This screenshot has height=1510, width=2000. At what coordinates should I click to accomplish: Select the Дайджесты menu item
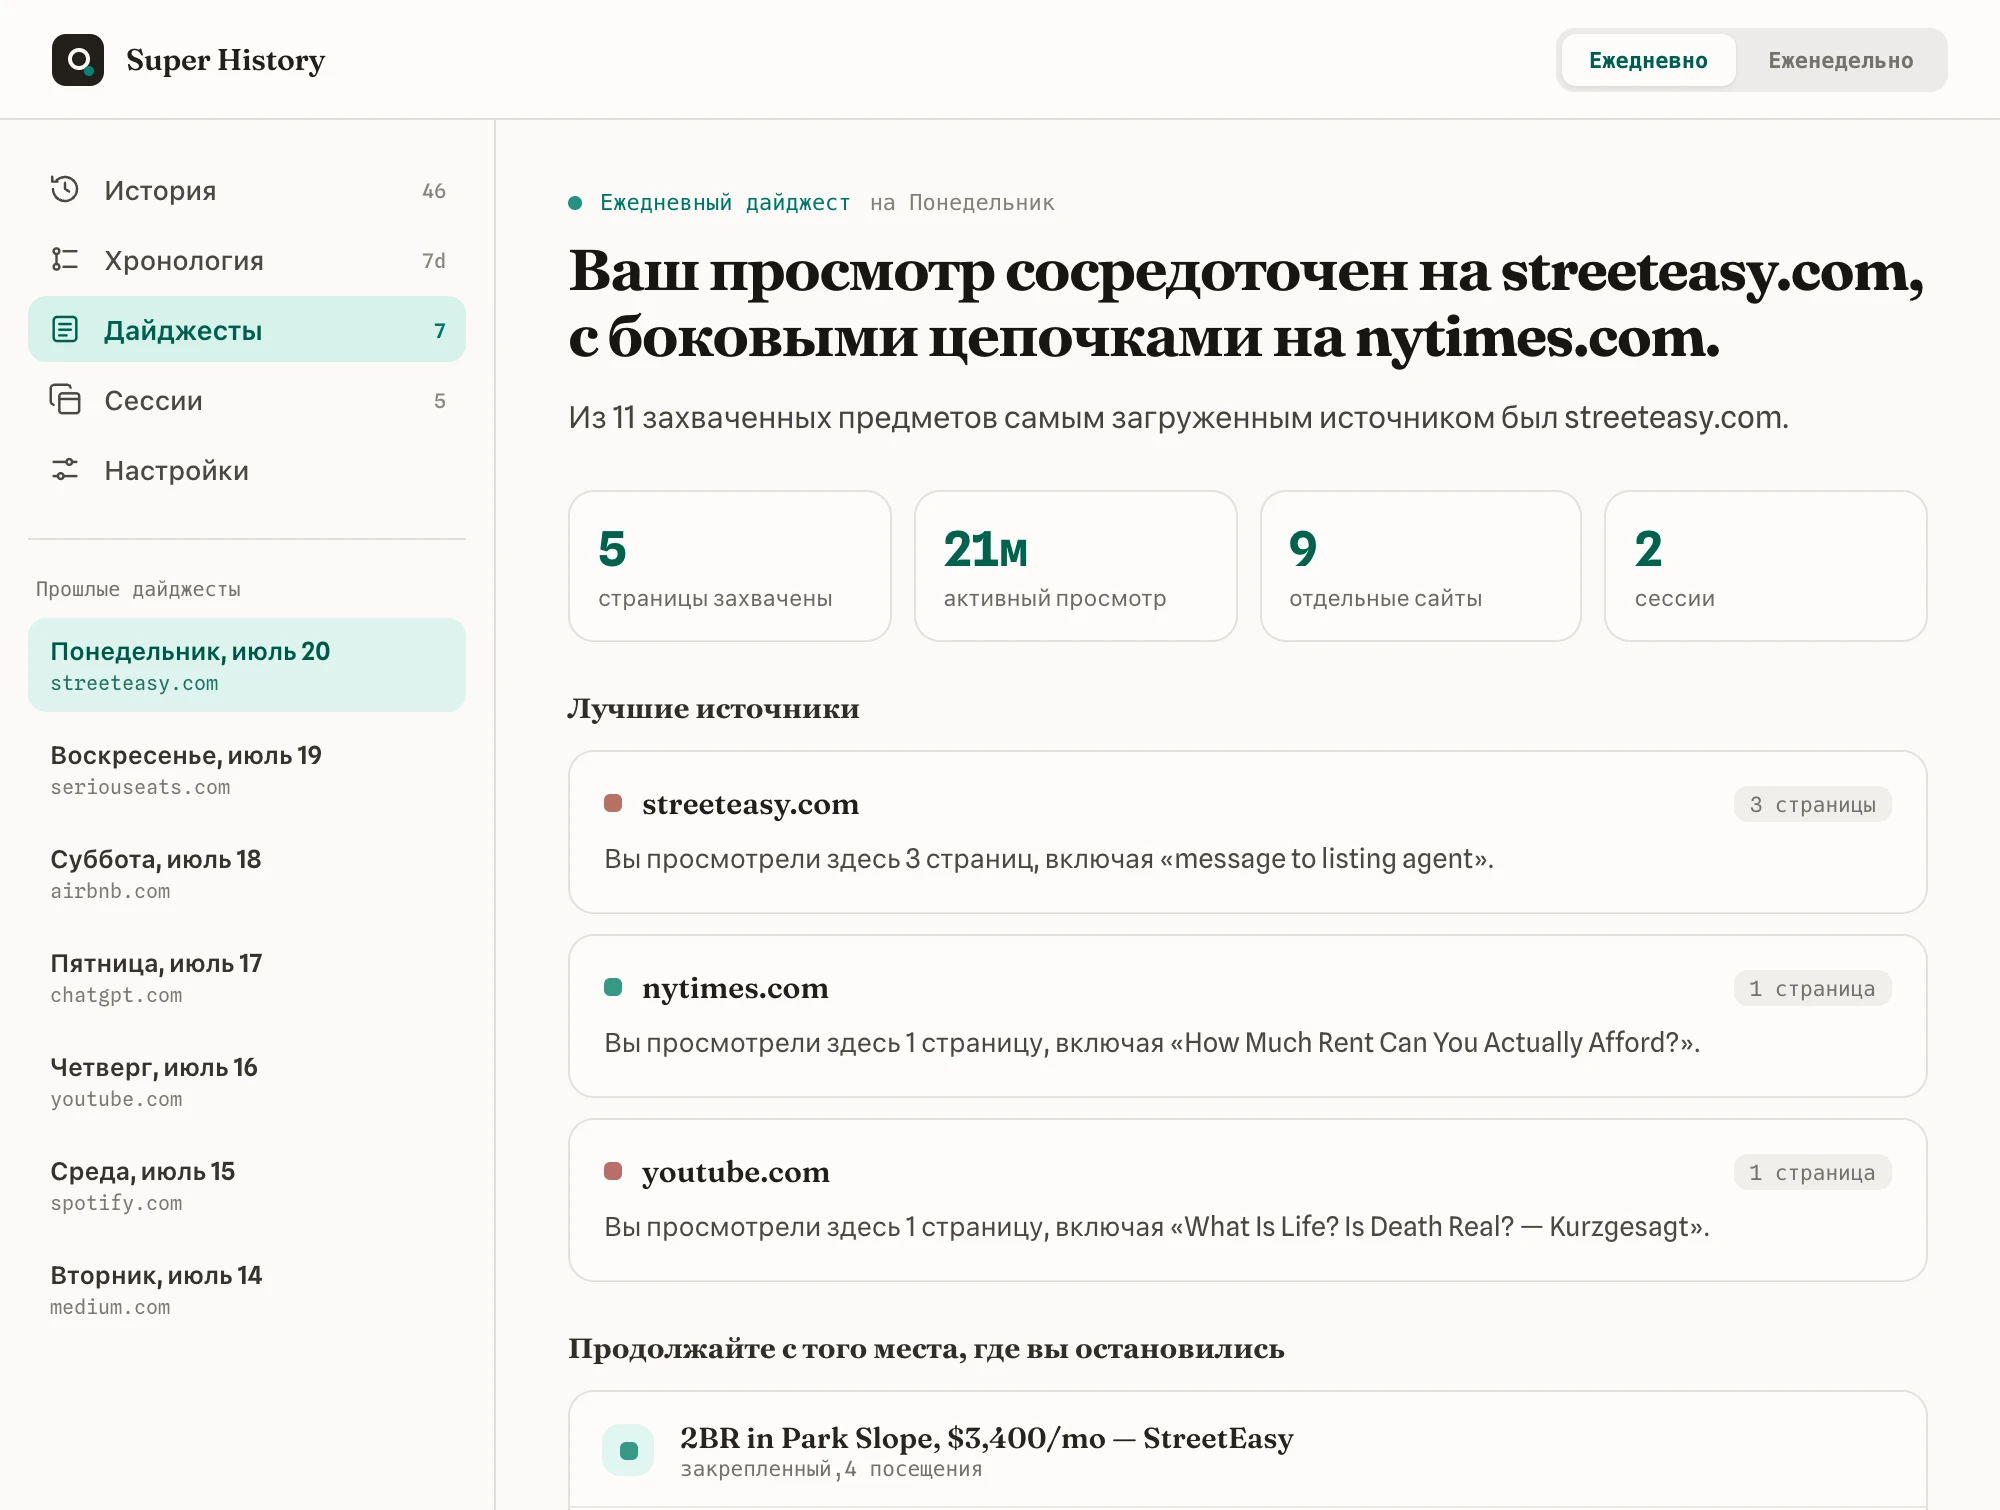click(x=247, y=329)
